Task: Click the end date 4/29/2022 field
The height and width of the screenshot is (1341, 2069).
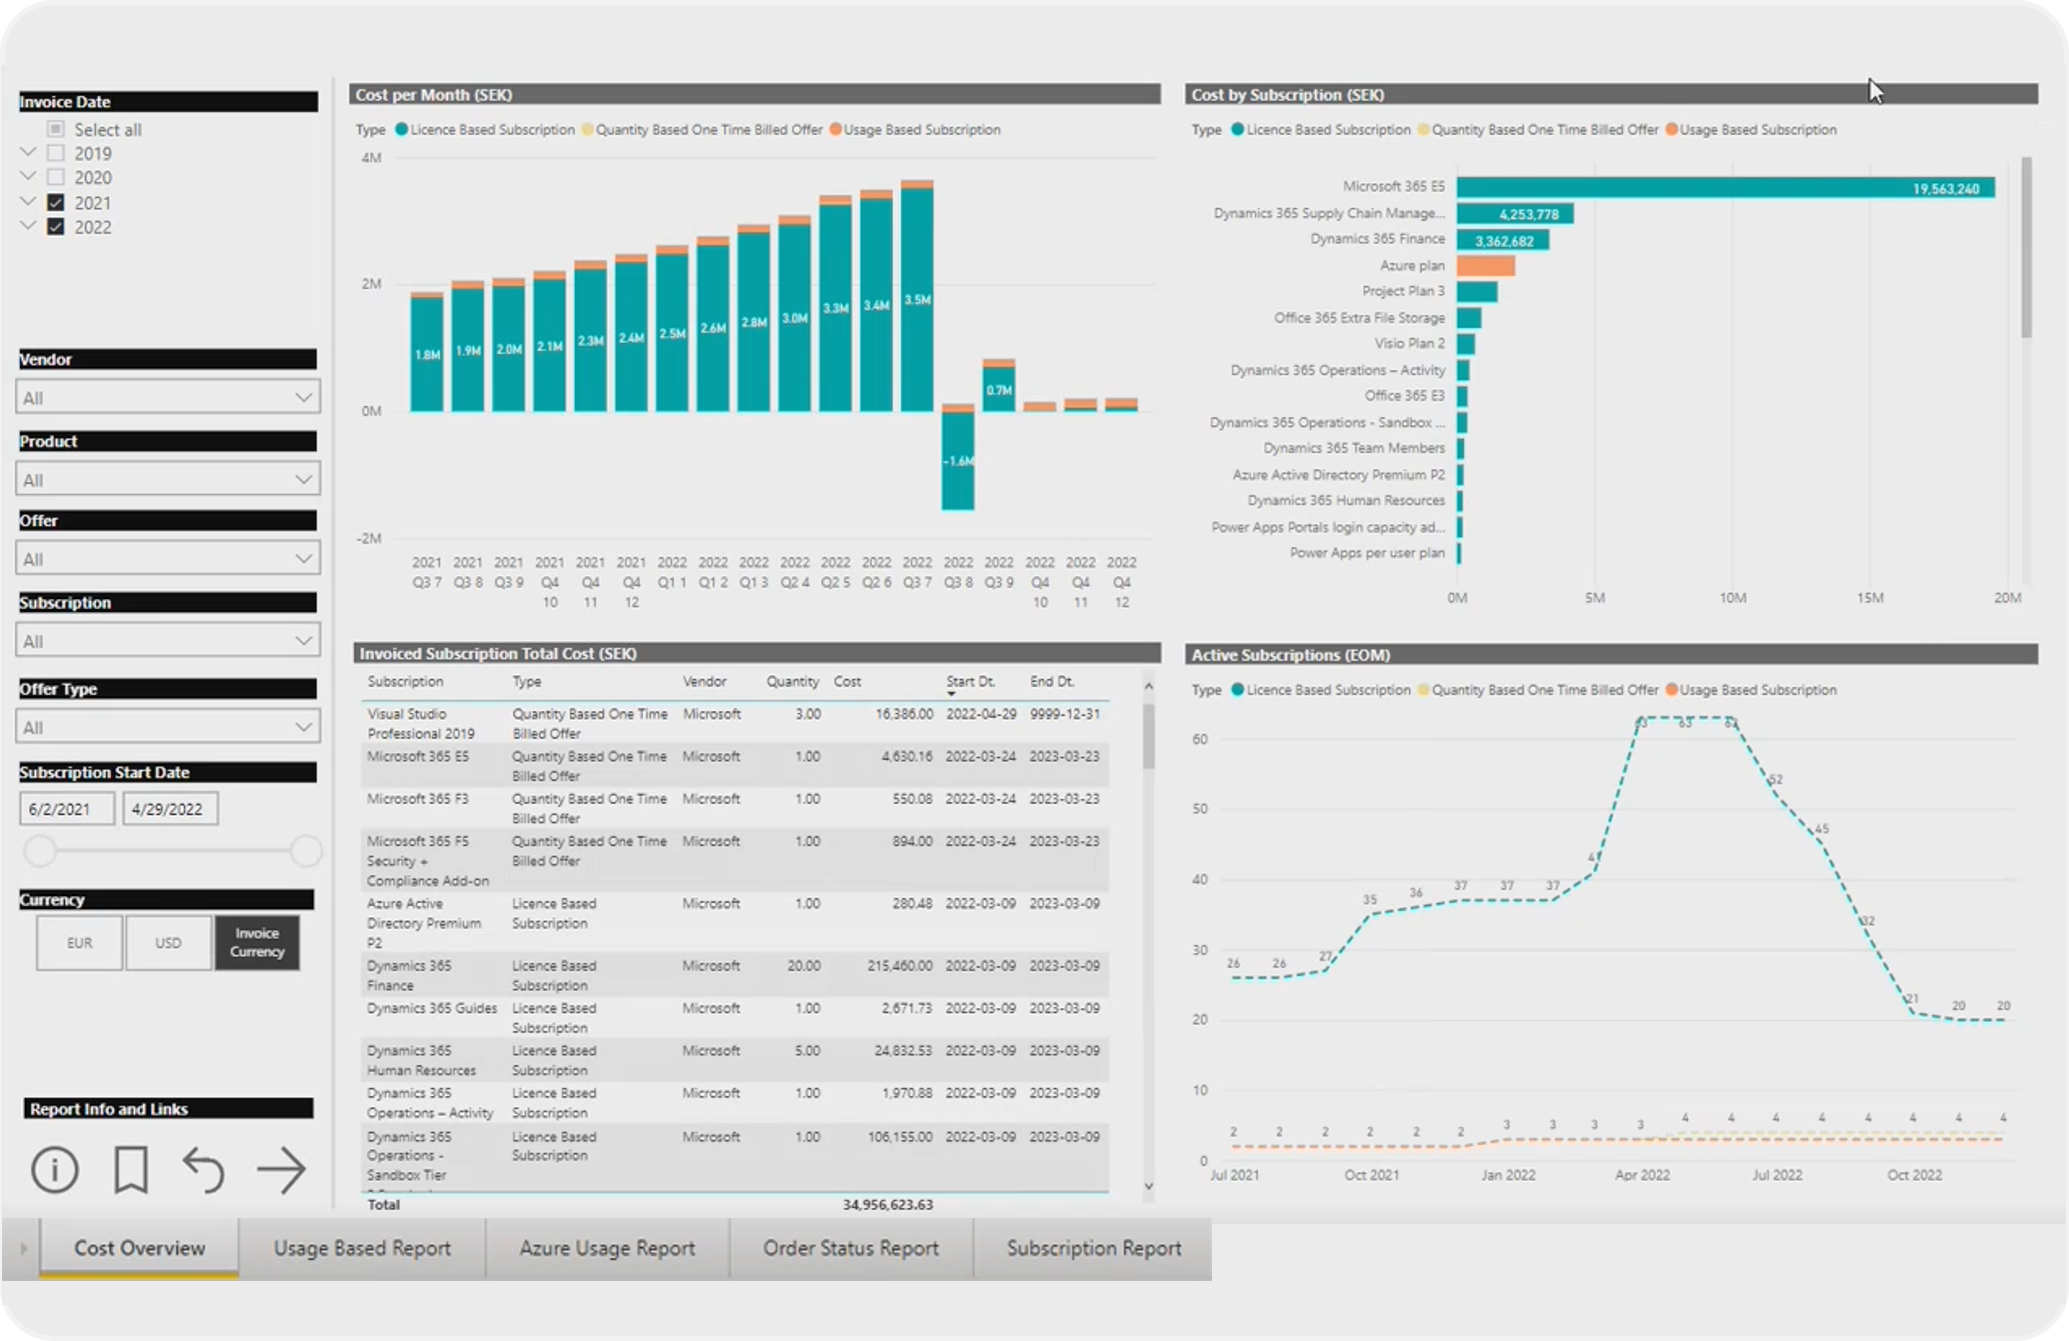Action: click(170, 809)
